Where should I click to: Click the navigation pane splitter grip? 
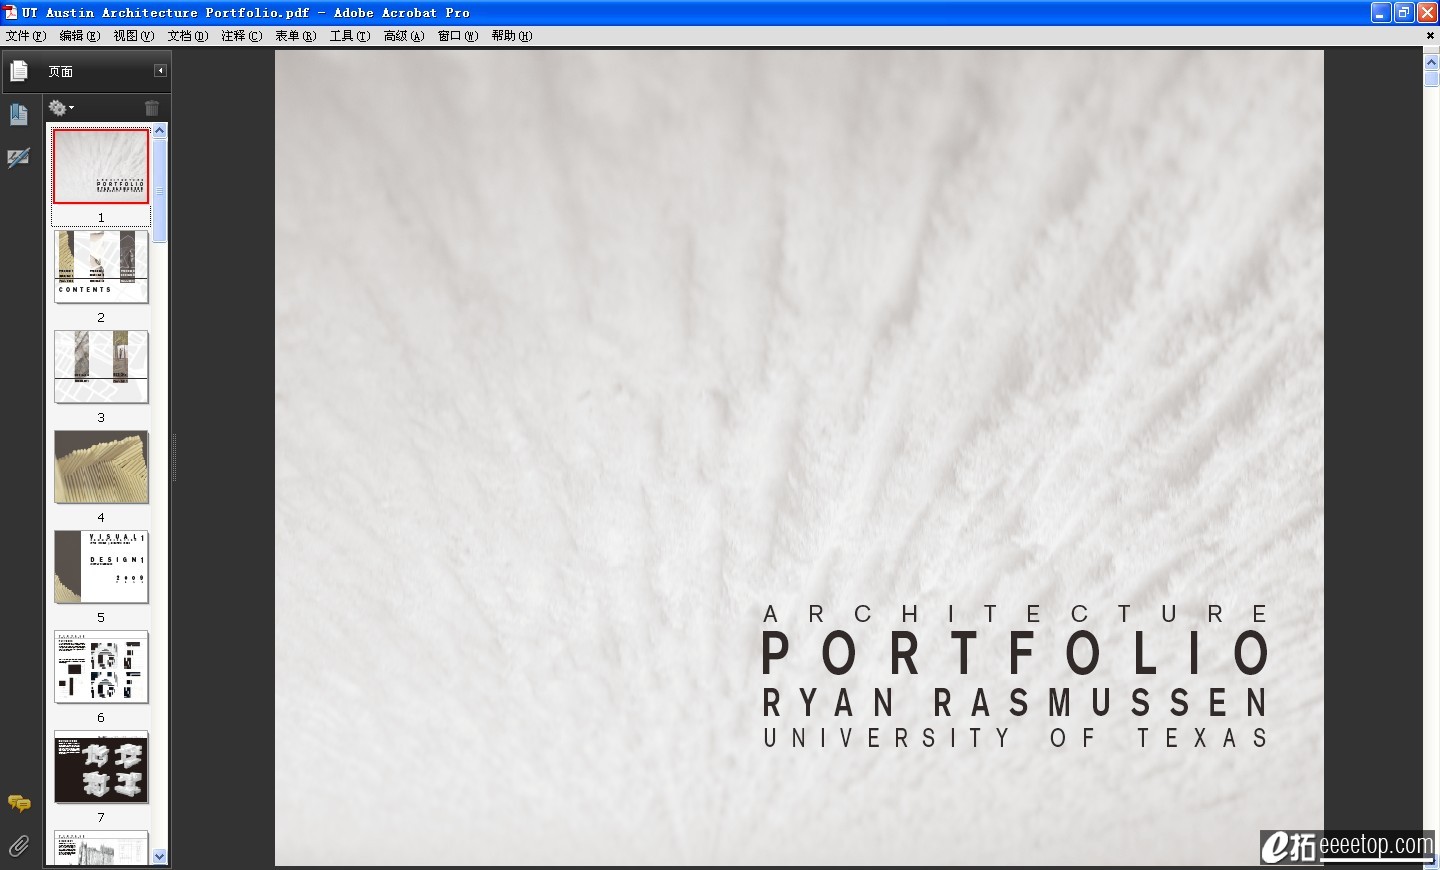pyautogui.click(x=174, y=458)
